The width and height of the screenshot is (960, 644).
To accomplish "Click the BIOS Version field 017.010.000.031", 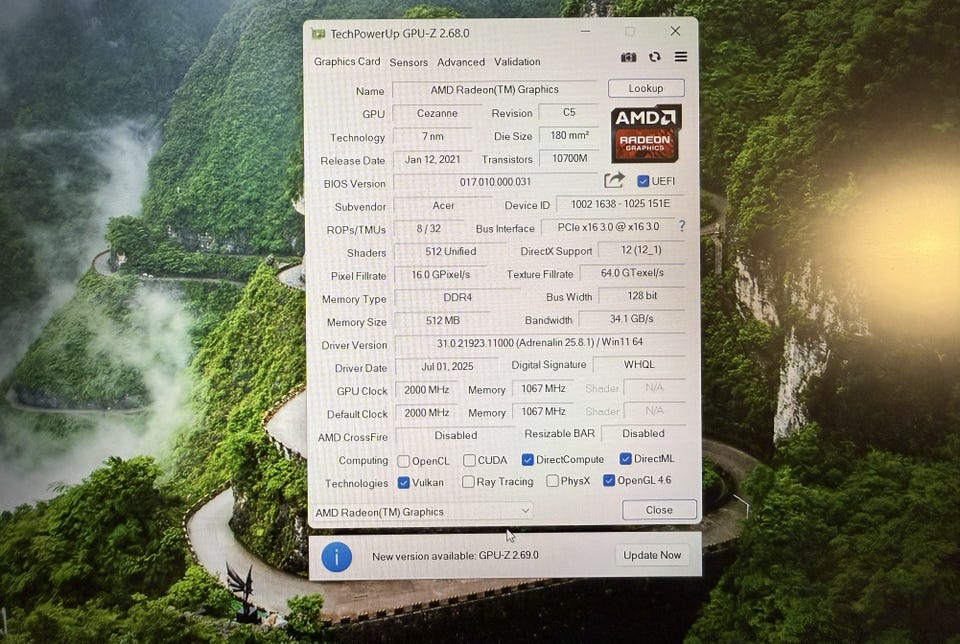I will 495,182.
